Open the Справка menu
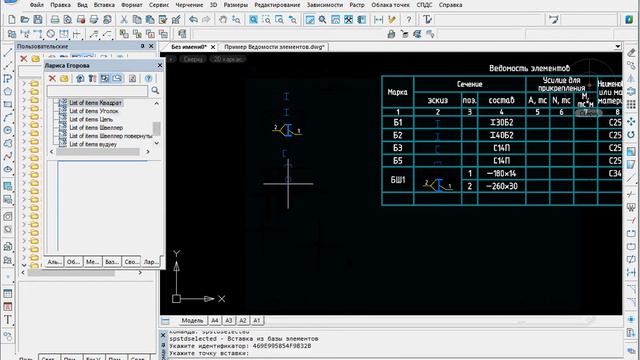The height and width of the screenshot is (360, 640). pyautogui.click(x=450, y=5)
